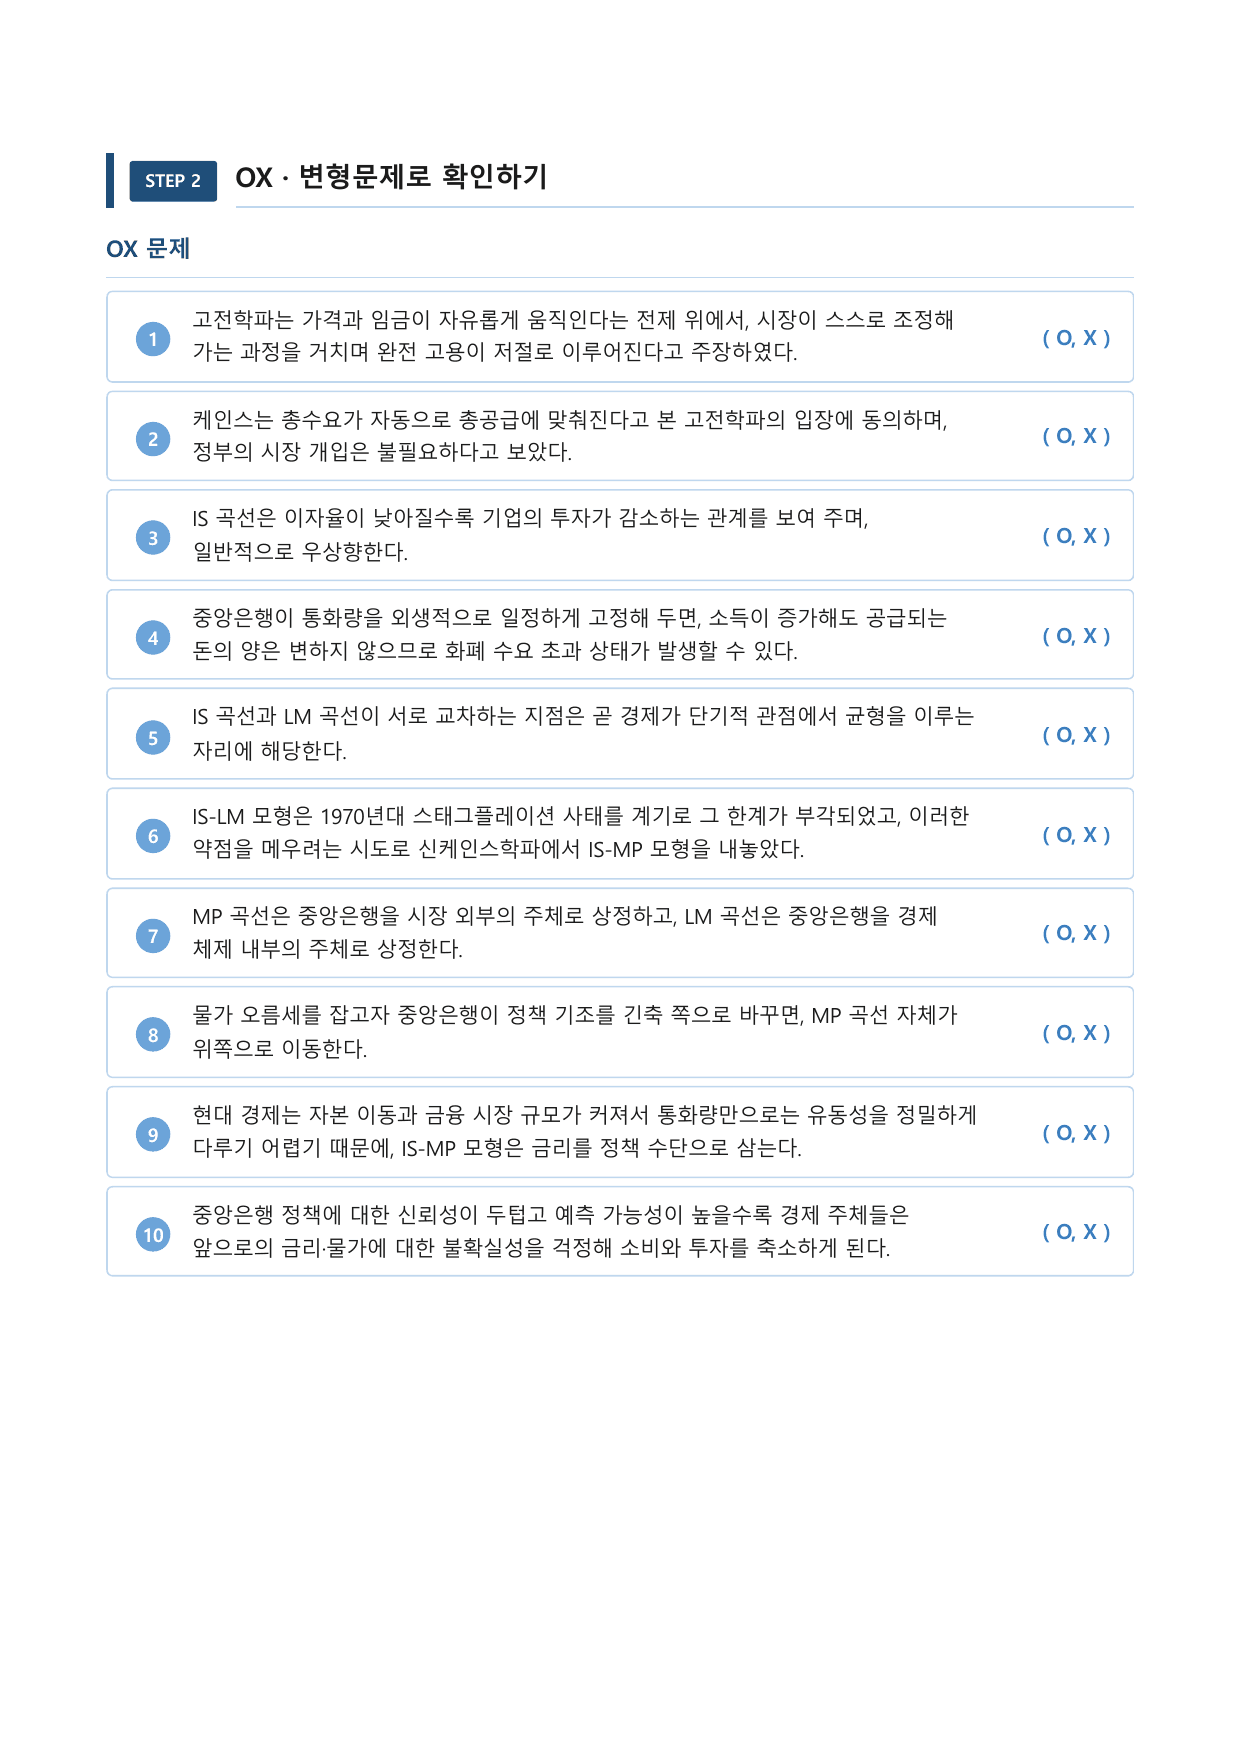Click number circle 9
1240x1754 pixels.
pos(153,1134)
